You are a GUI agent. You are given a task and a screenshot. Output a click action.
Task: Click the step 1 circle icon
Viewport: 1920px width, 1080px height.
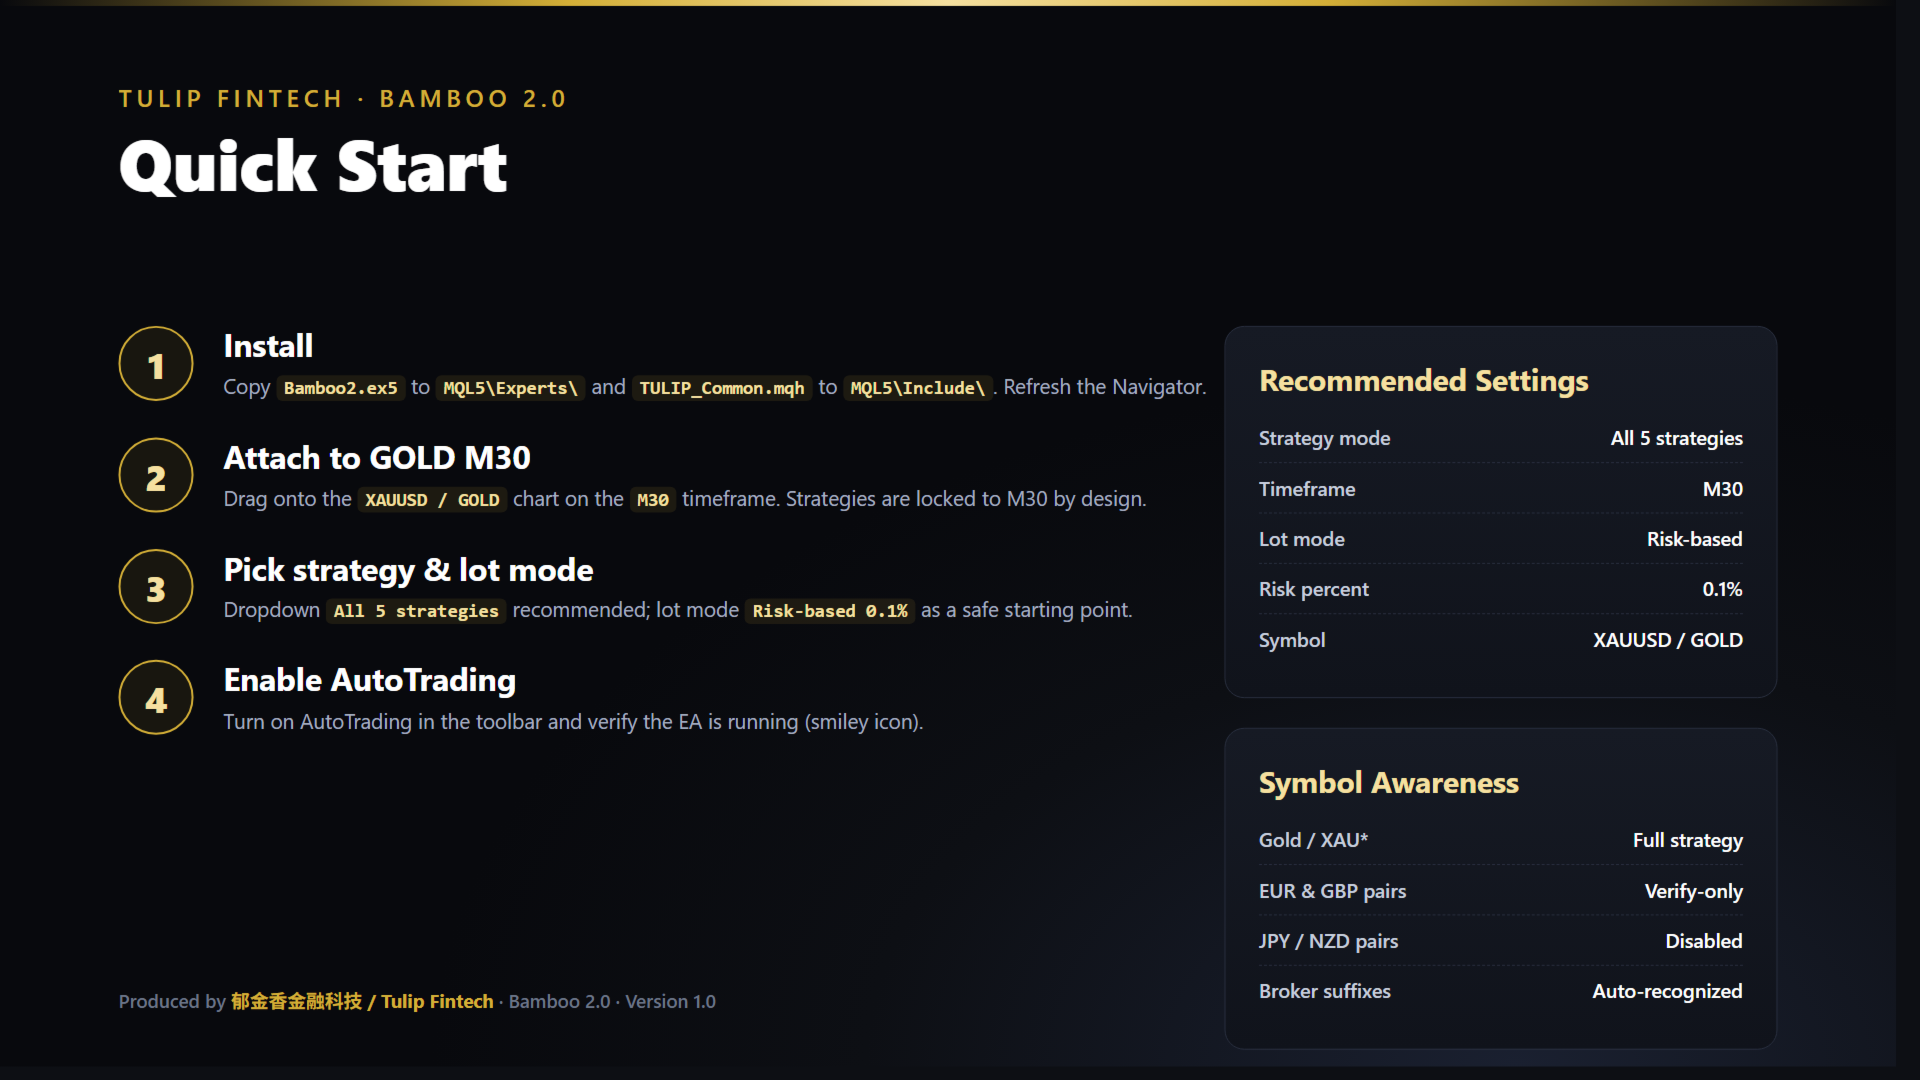[156, 364]
